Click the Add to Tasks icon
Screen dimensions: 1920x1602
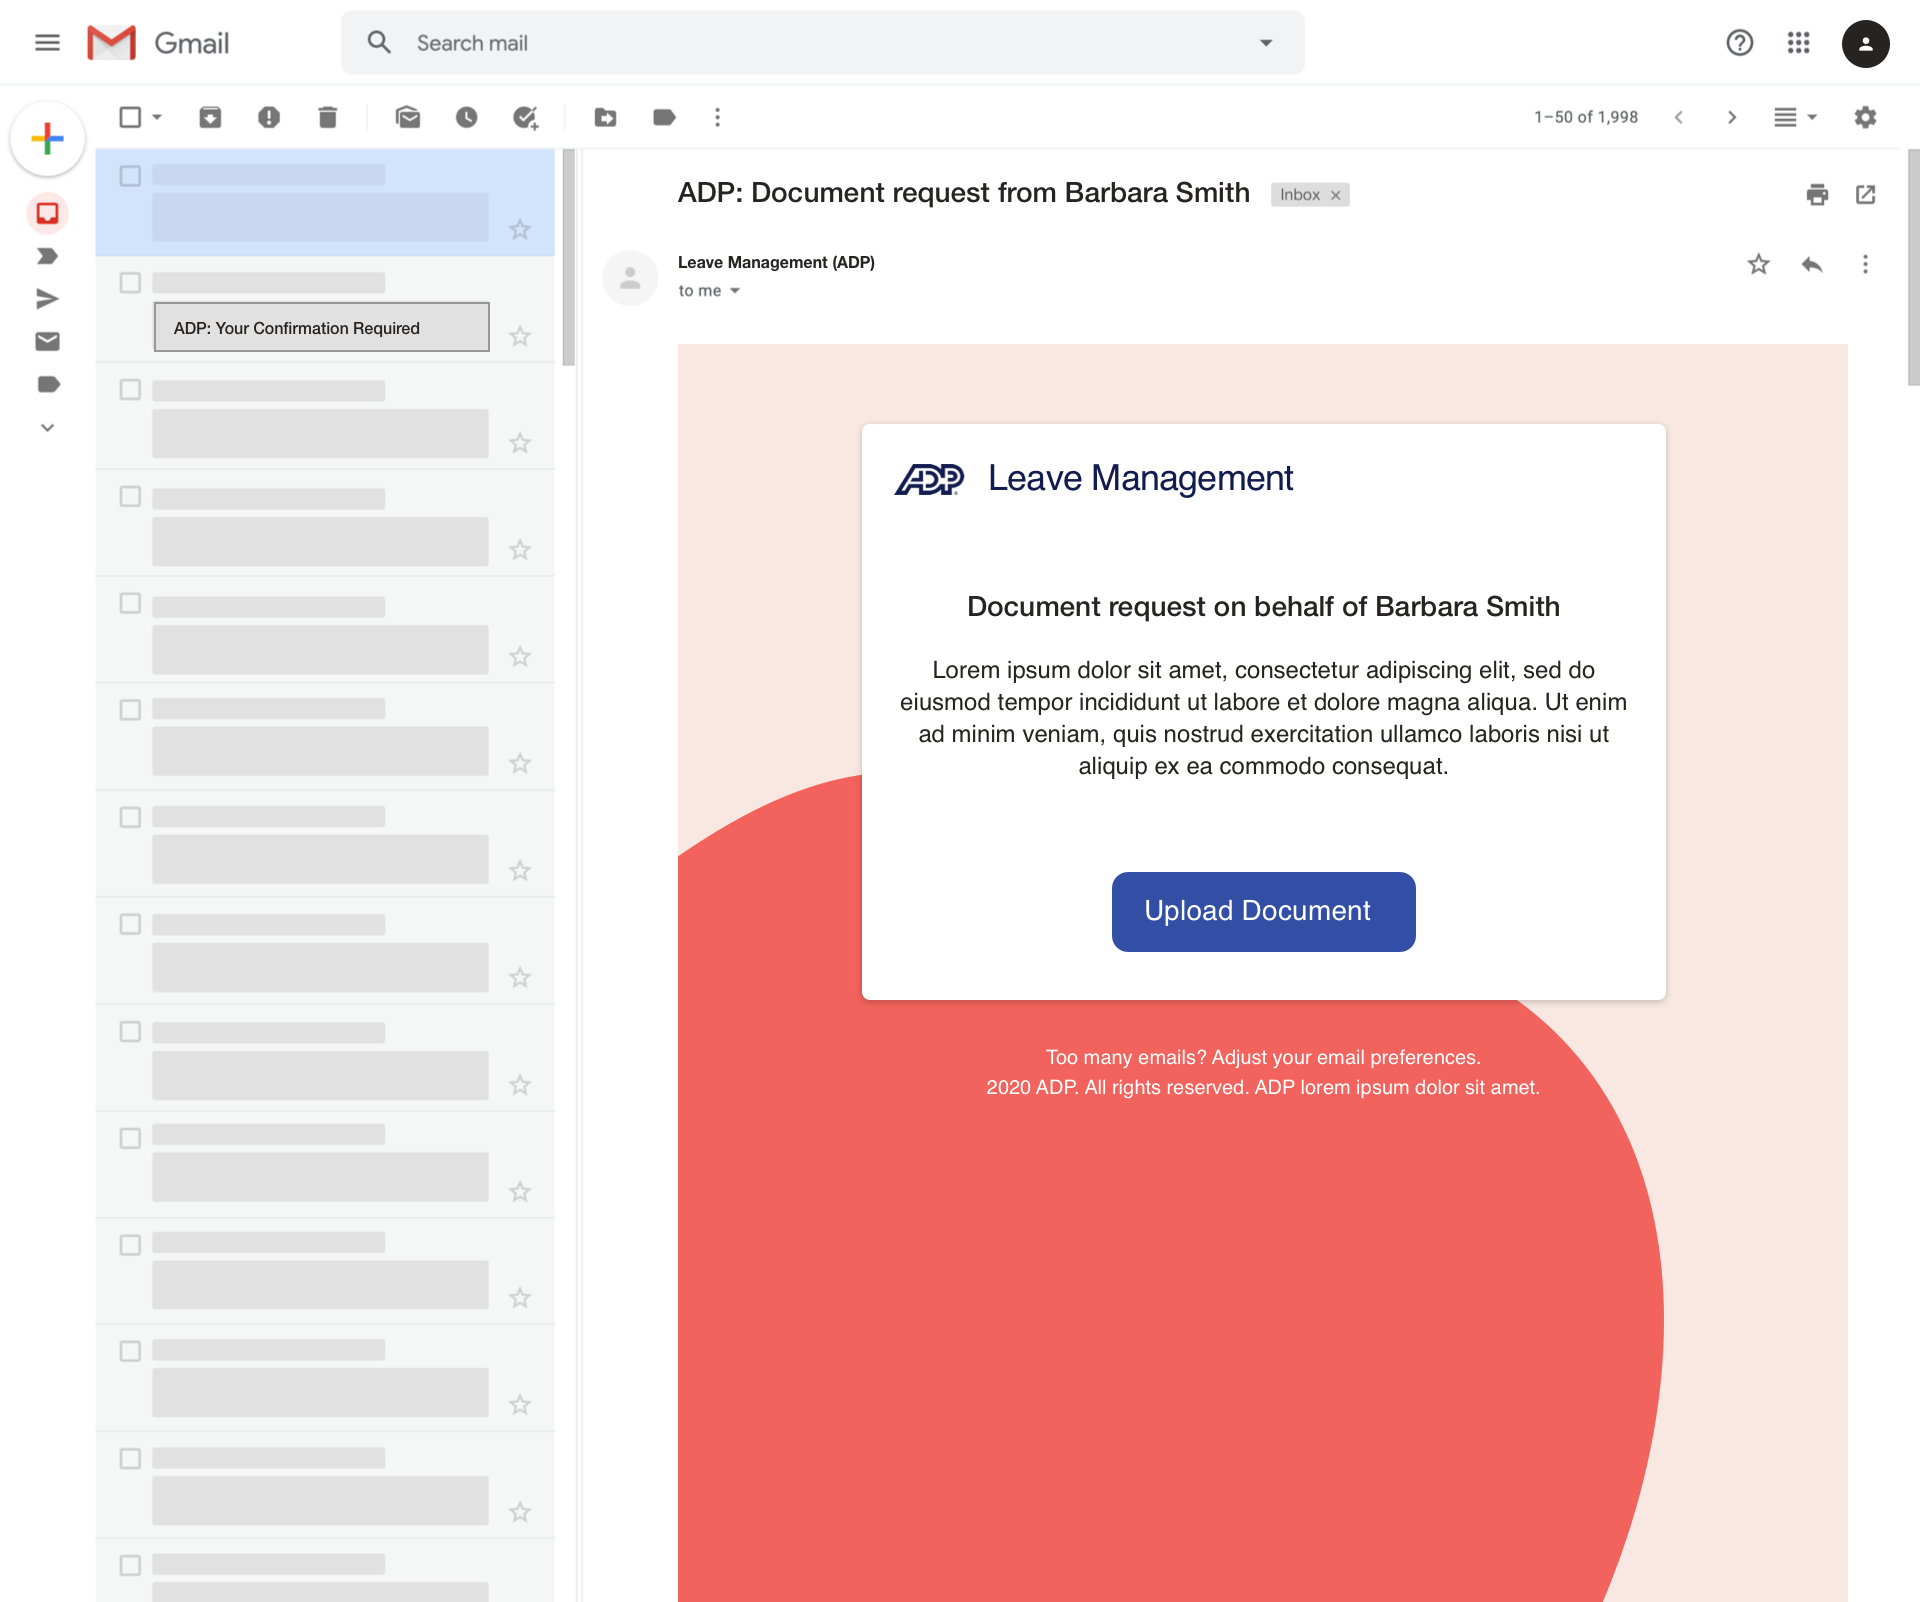click(x=525, y=118)
